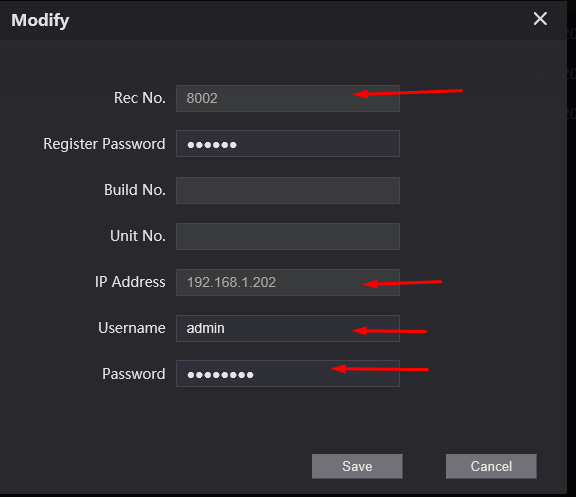
Task: Click the Username label text
Action: (x=132, y=328)
